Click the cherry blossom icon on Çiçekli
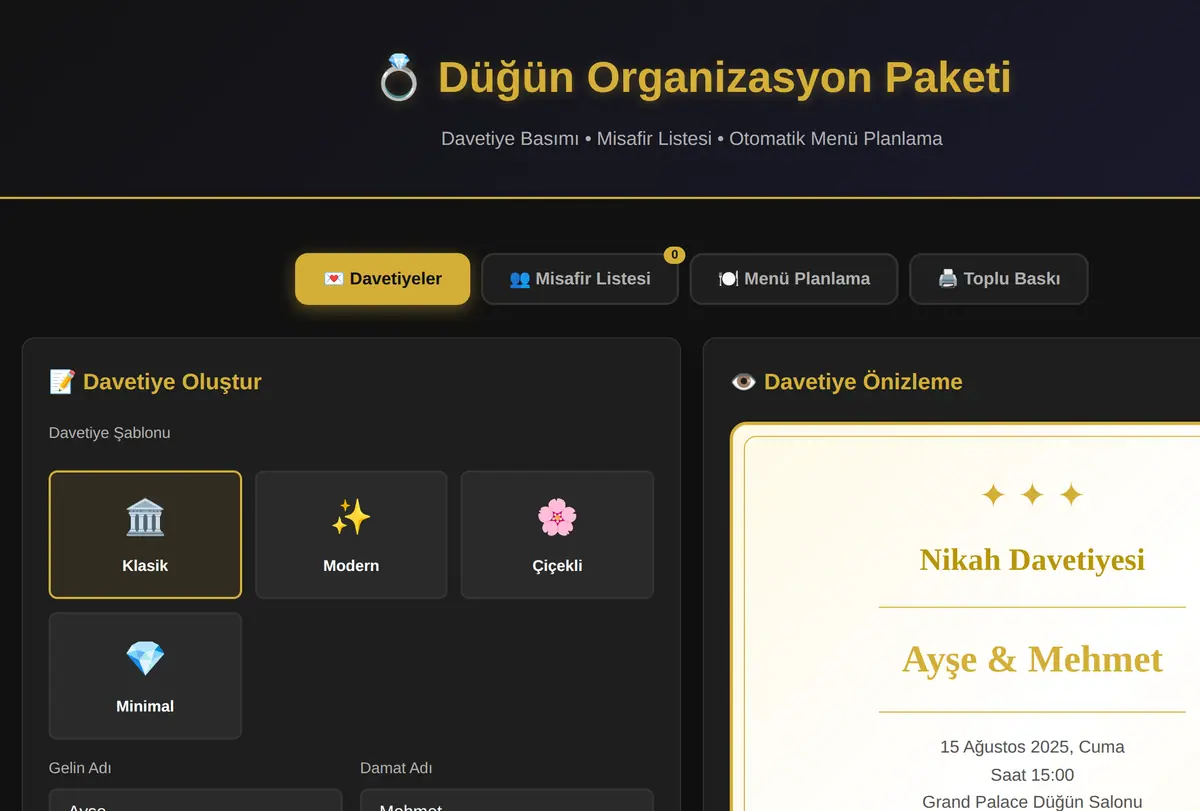Image resolution: width=1200 pixels, height=811 pixels. (557, 518)
